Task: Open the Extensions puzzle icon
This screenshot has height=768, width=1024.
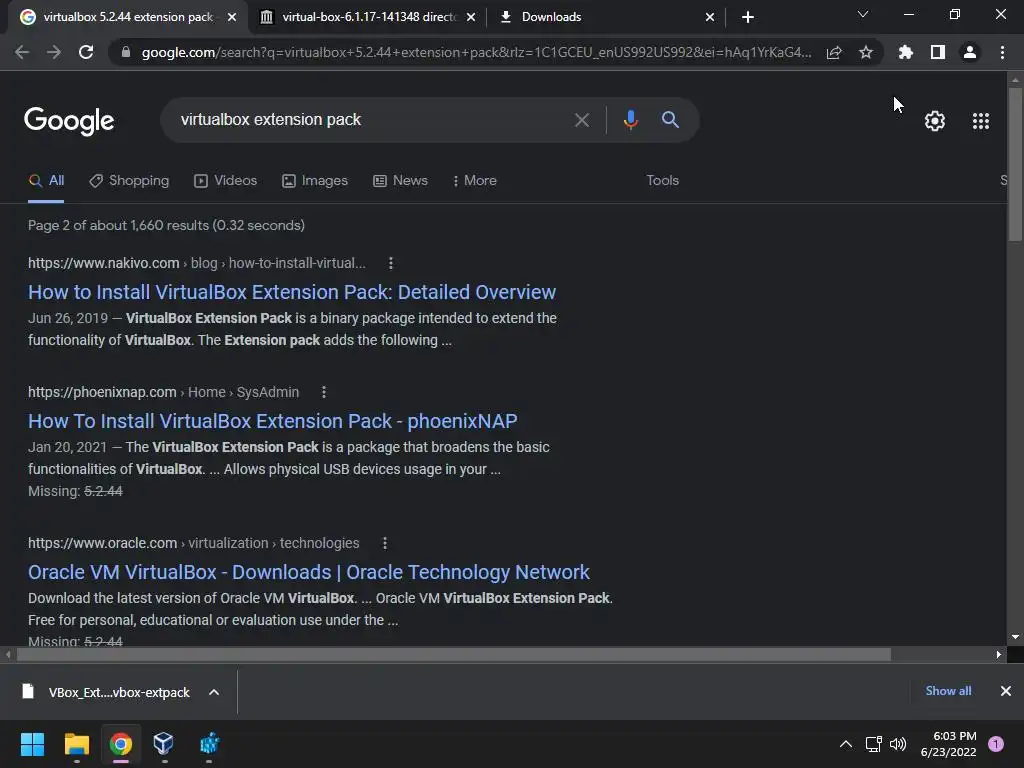Action: (906, 52)
